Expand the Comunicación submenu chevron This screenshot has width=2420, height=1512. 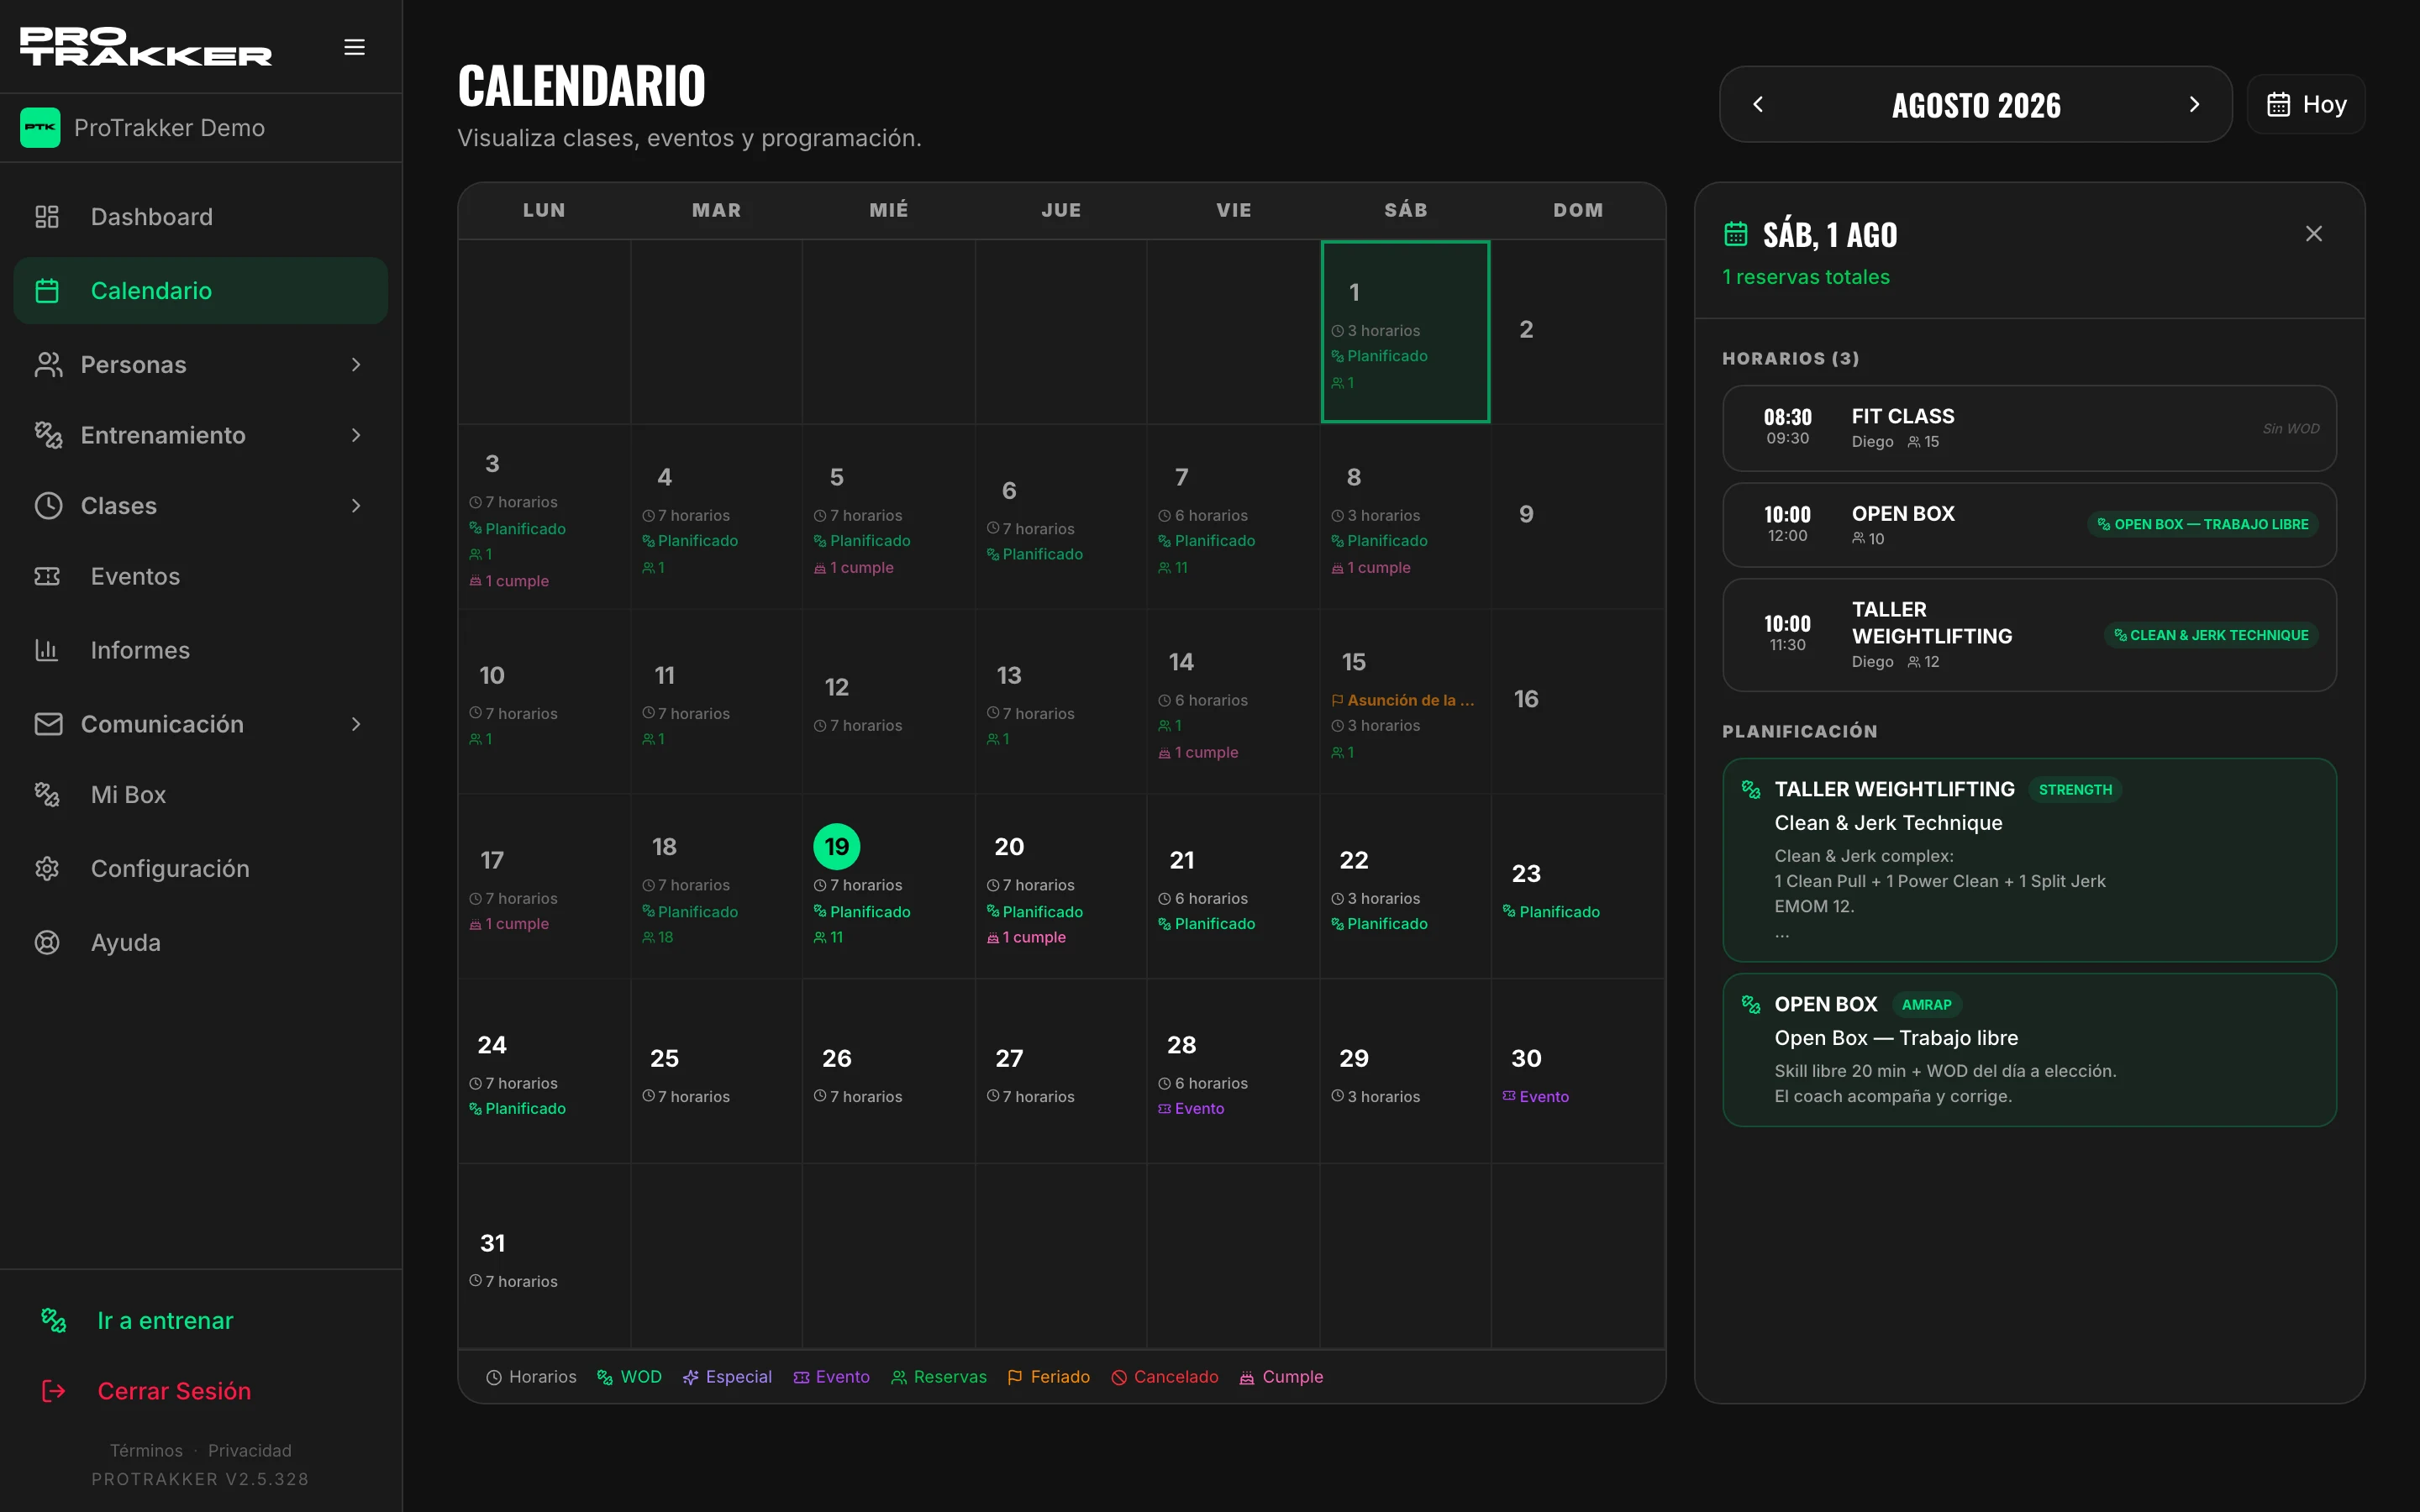click(x=356, y=724)
